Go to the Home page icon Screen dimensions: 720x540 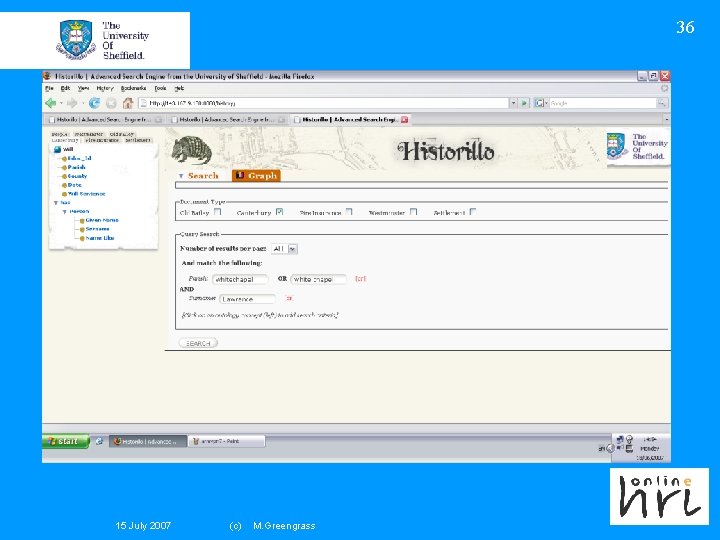[x=127, y=103]
